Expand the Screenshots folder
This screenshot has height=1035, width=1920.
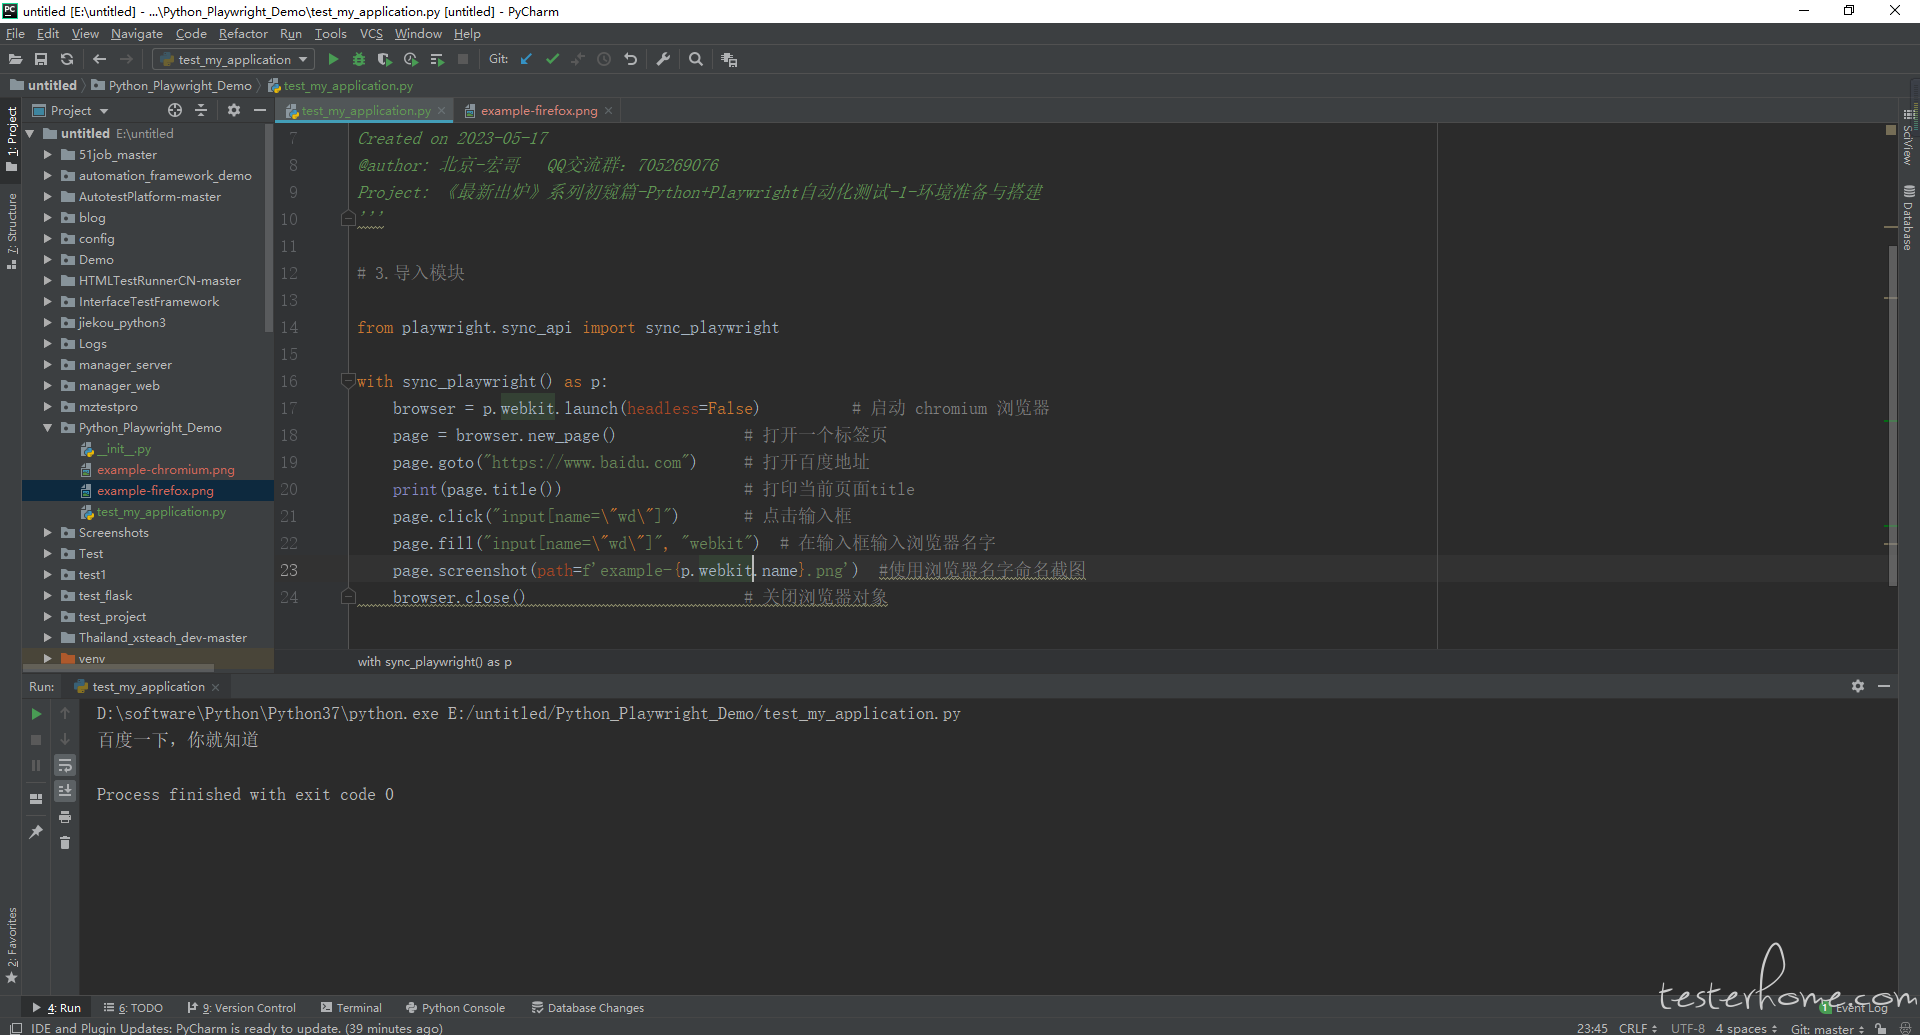[47, 533]
